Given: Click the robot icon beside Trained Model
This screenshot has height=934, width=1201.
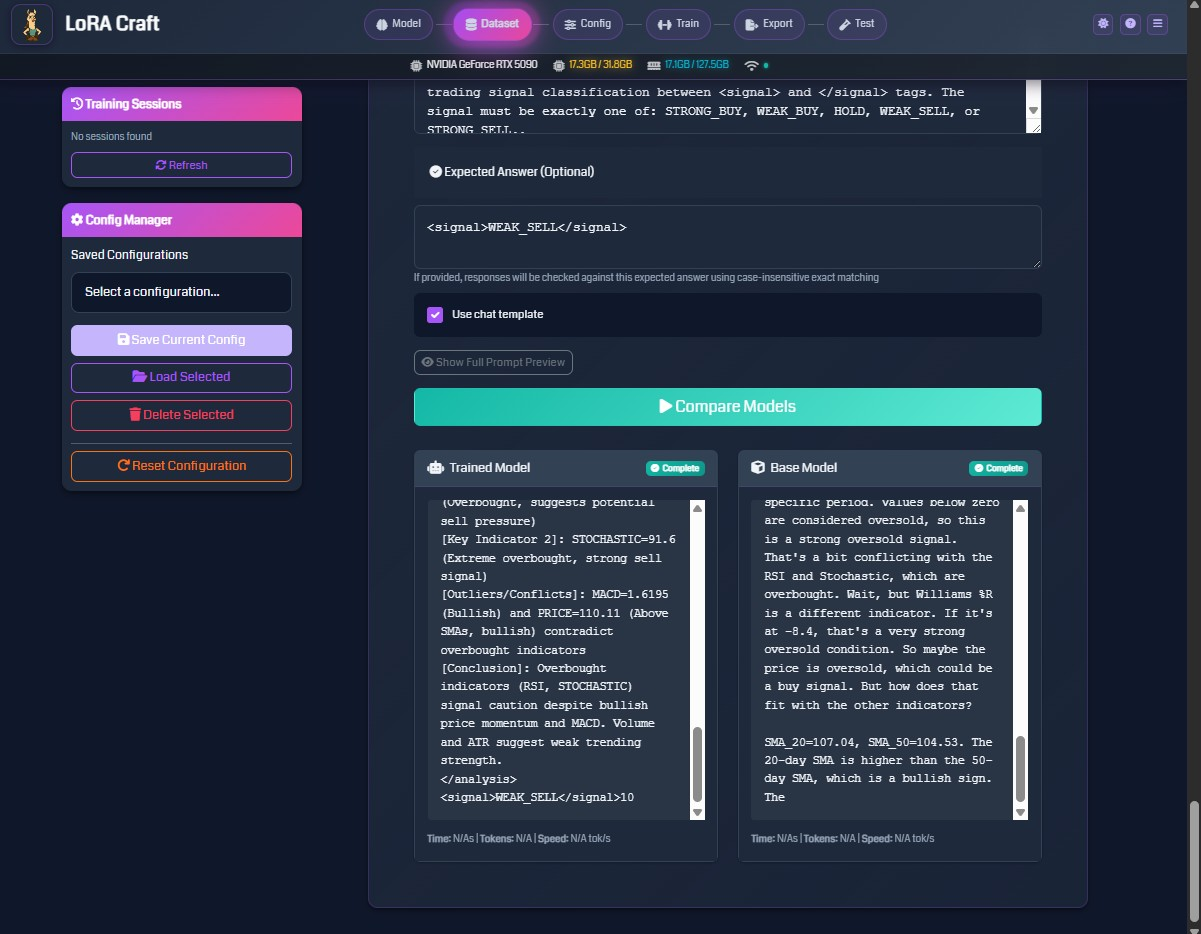Looking at the screenshot, I should [x=435, y=467].
